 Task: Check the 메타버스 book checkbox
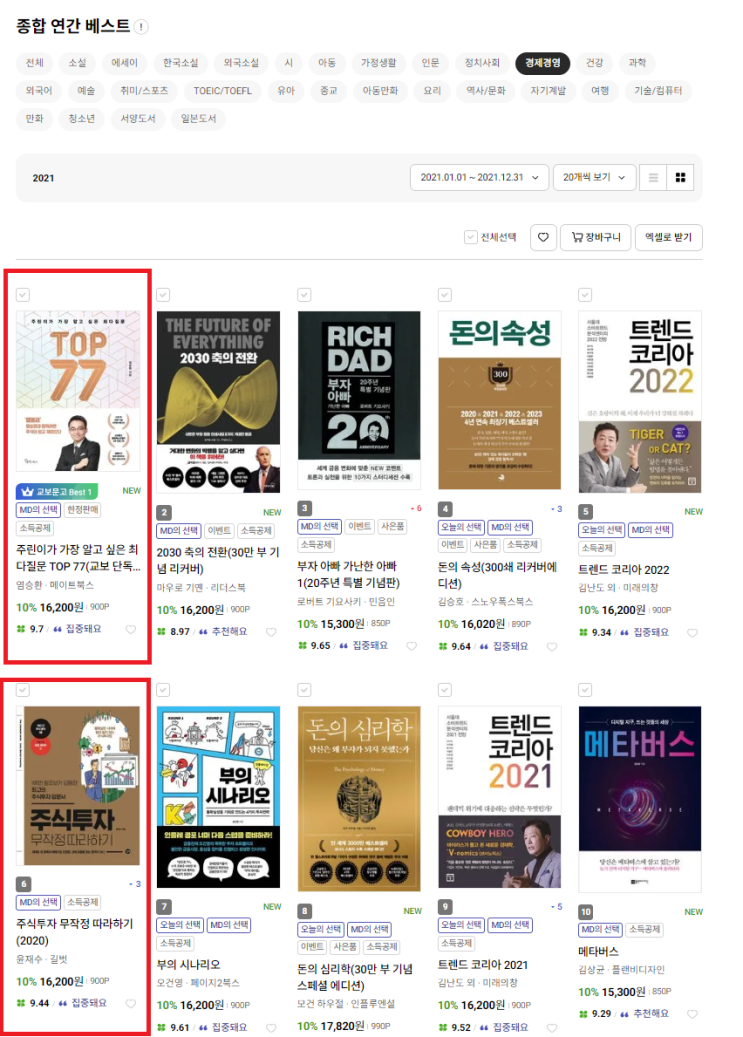click(x=585, y=690)
